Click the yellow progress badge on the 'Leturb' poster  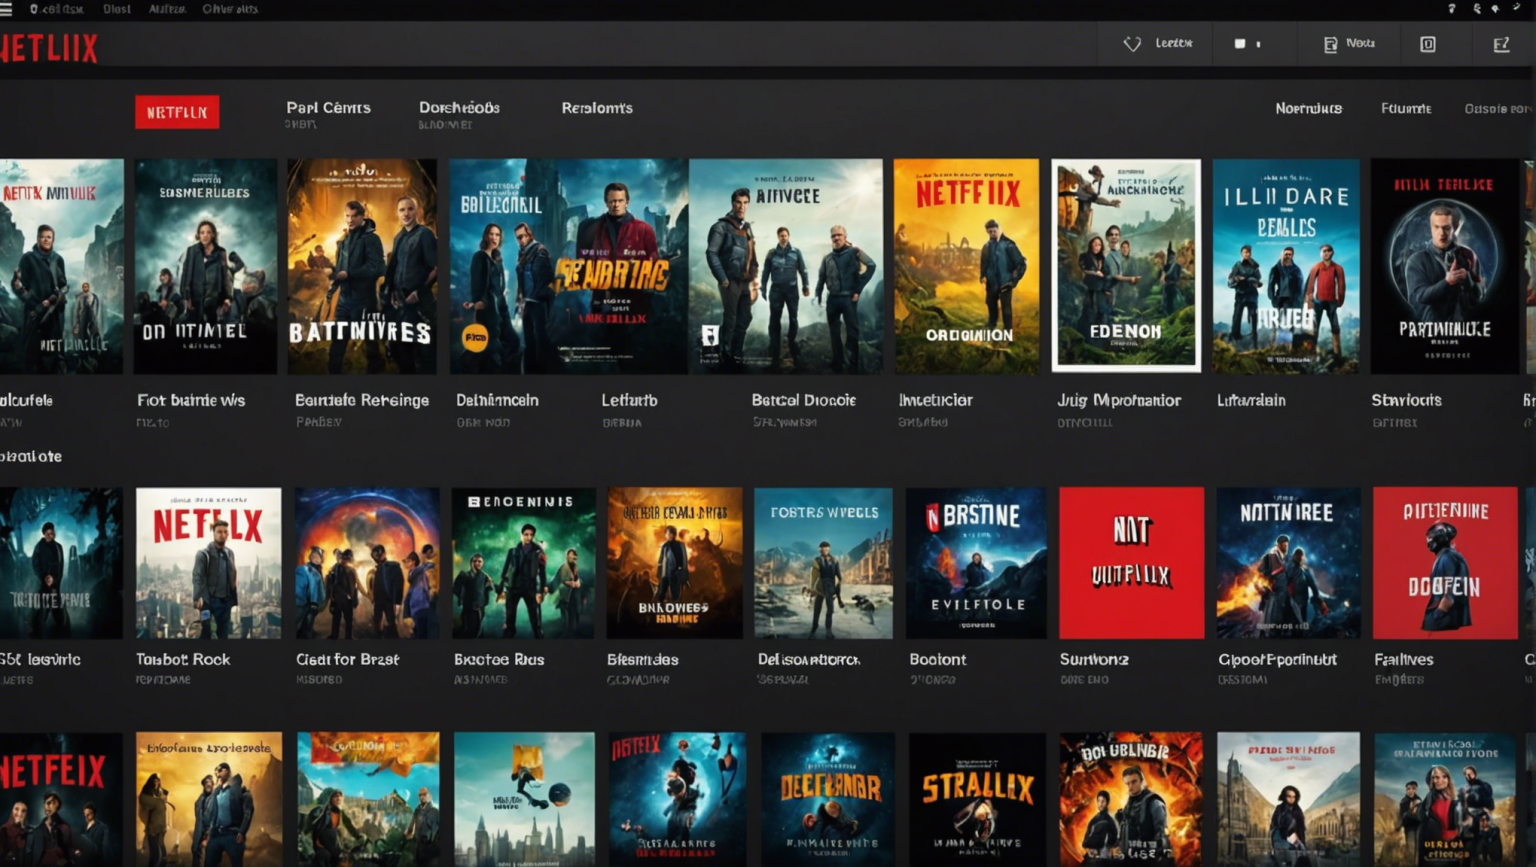click(474, 338)
